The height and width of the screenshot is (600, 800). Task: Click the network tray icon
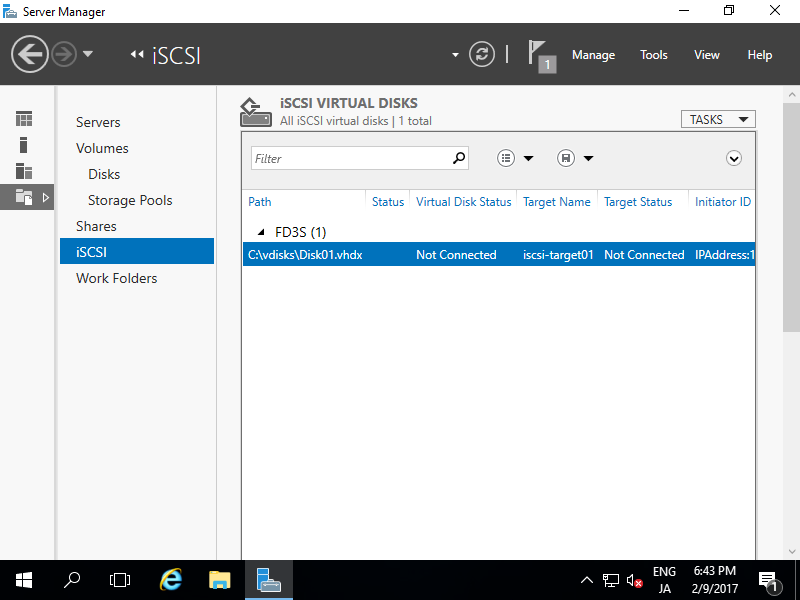pyautogui.click(x=611, y=580)
